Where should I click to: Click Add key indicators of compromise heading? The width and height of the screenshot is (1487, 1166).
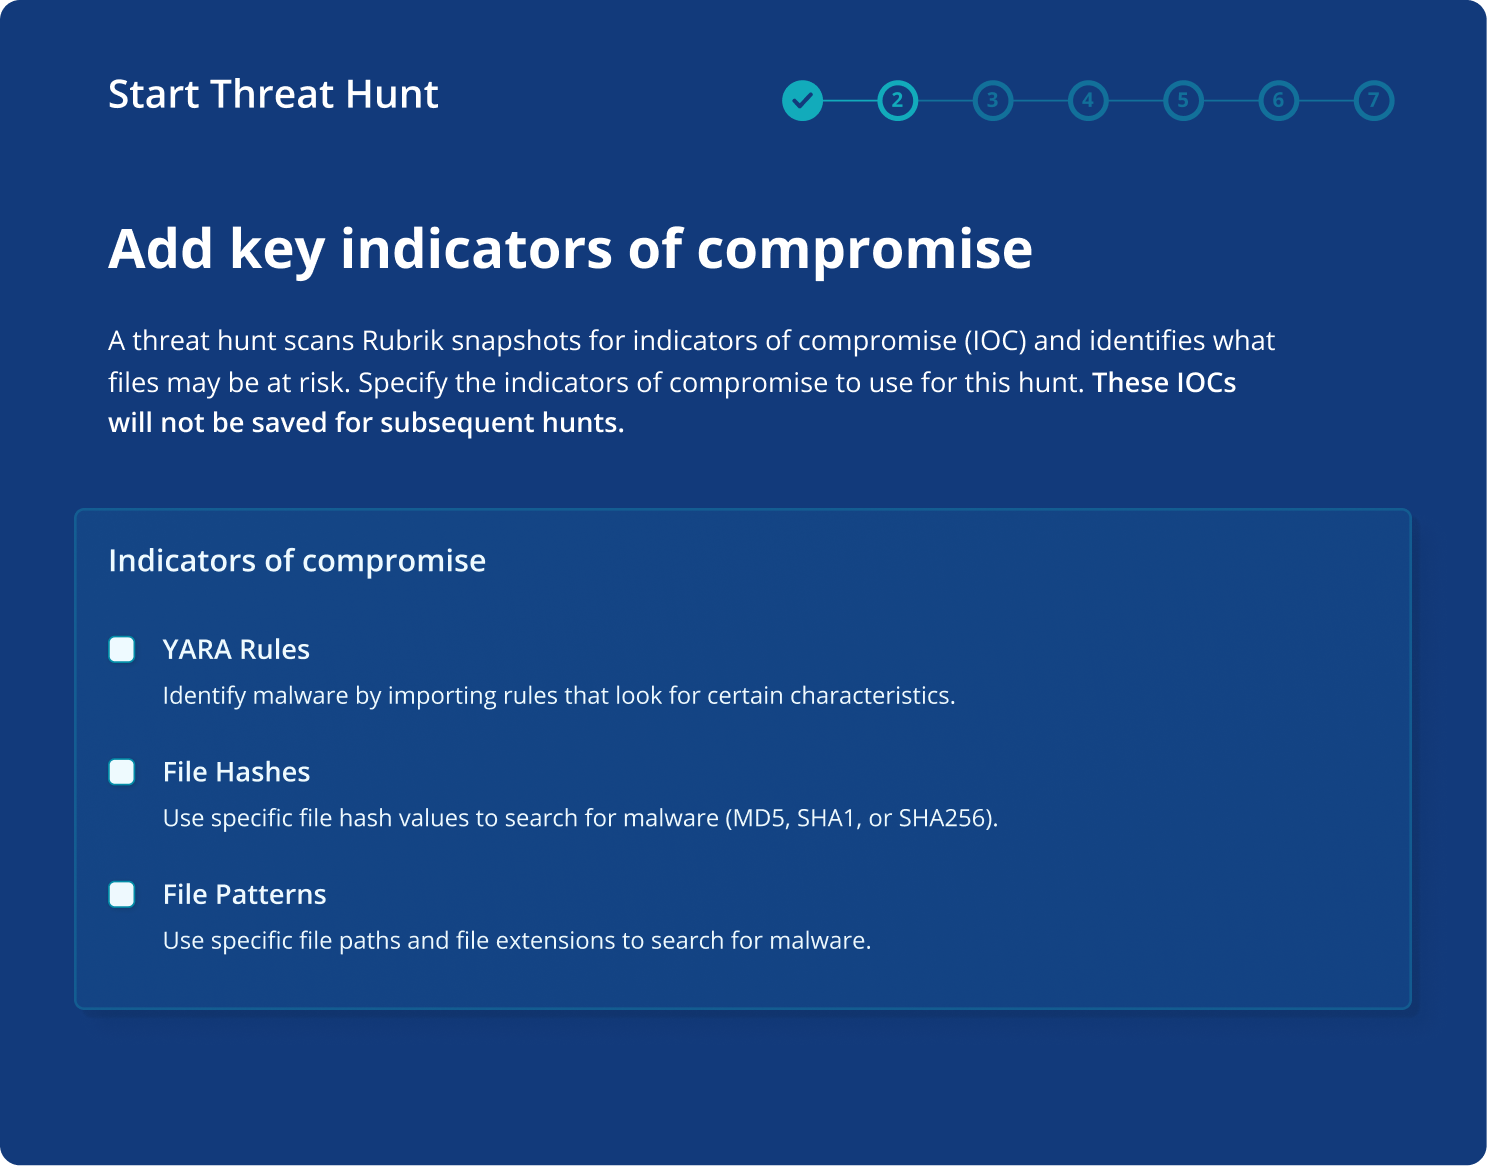click(x=570, y=249)
